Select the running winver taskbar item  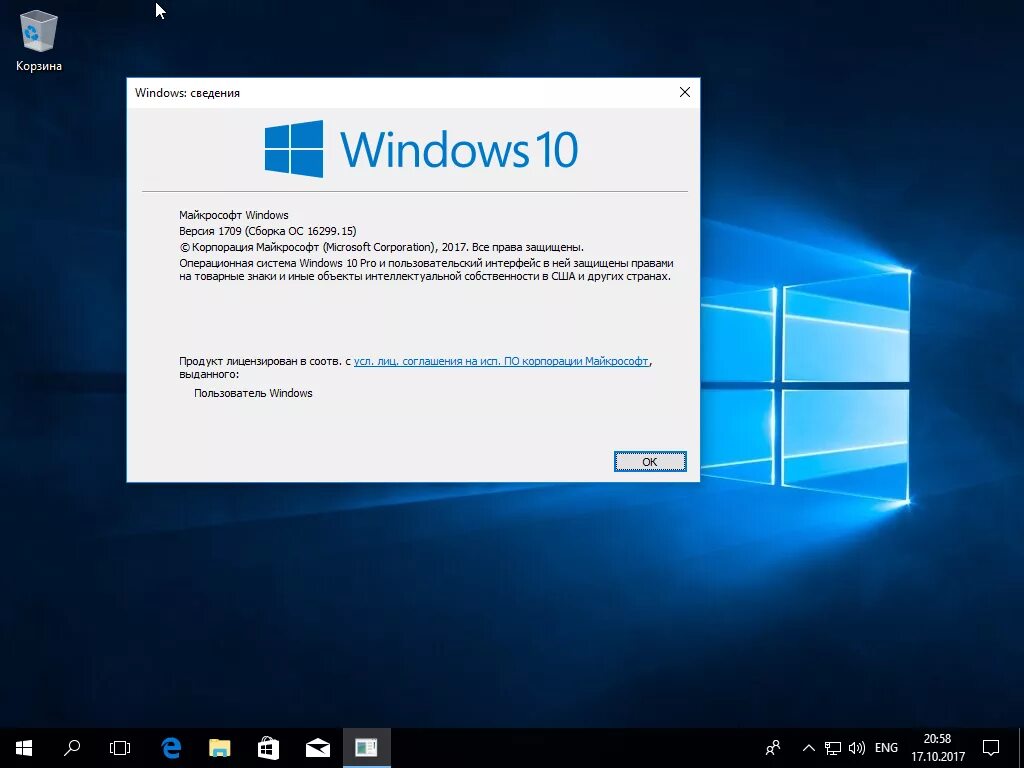(x=366, y=748)
